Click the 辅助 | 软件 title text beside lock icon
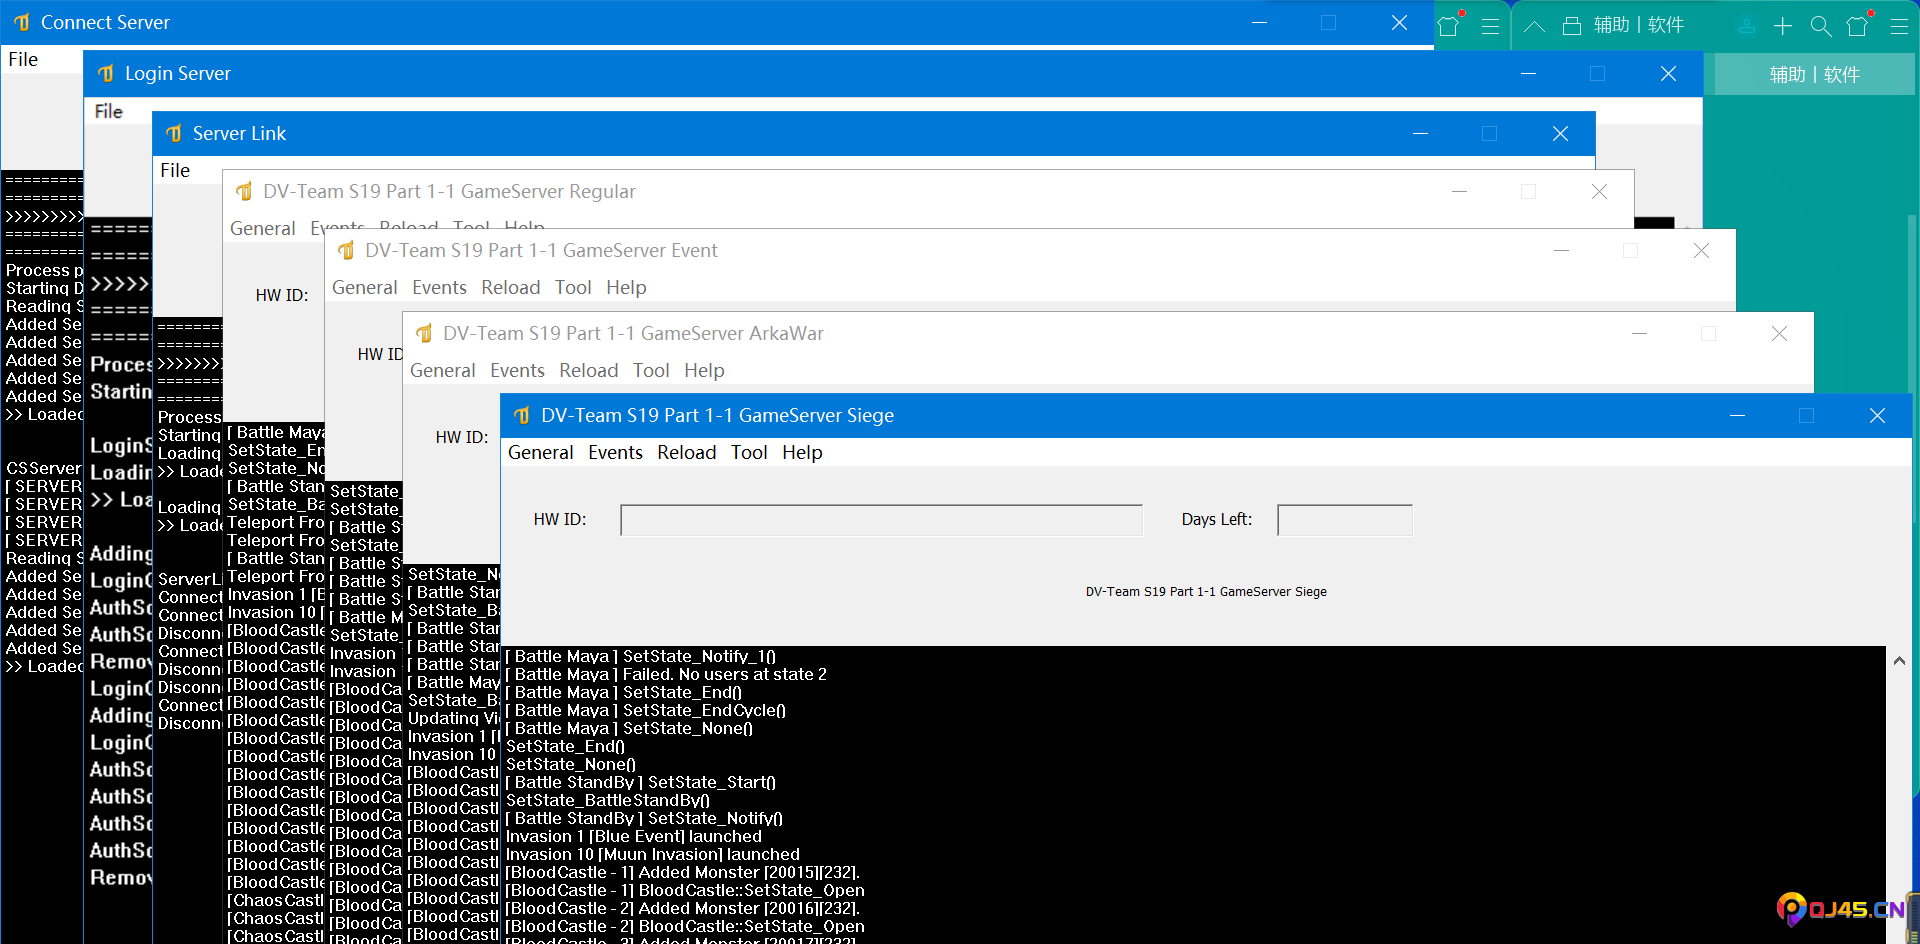 (1638, 25)
